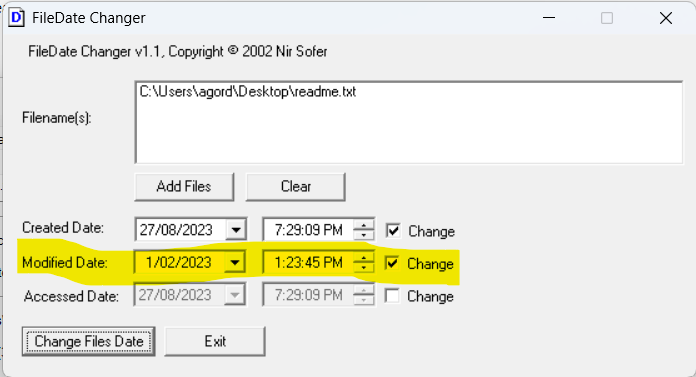Uncheck the Modified Date Change checkbox
Screen dimensions: 696x377
click(392, 263)
